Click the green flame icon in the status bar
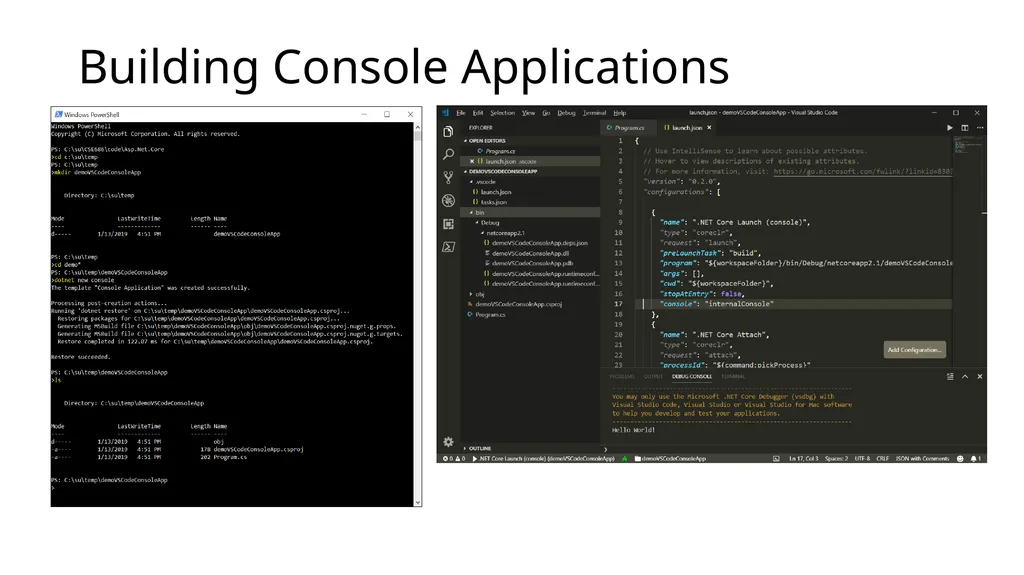This screenshot has width=1024, height=575. (625, 459)
